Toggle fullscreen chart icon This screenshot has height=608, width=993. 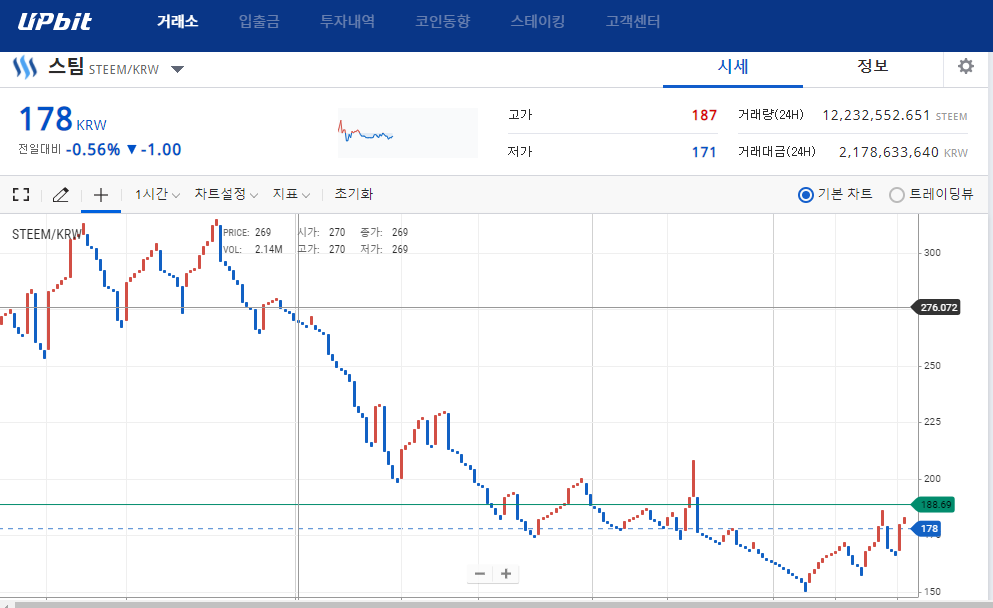point(21,194)
